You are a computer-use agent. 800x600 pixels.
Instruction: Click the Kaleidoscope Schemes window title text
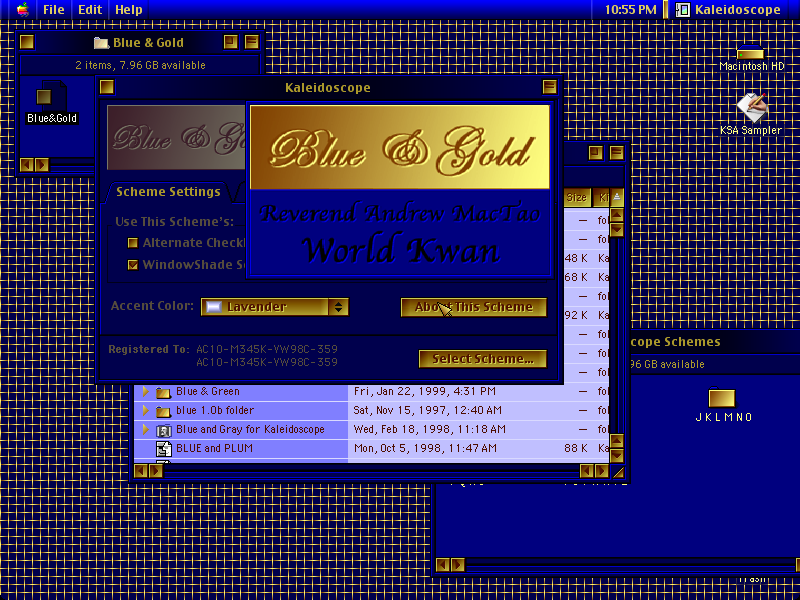(676, 342)
